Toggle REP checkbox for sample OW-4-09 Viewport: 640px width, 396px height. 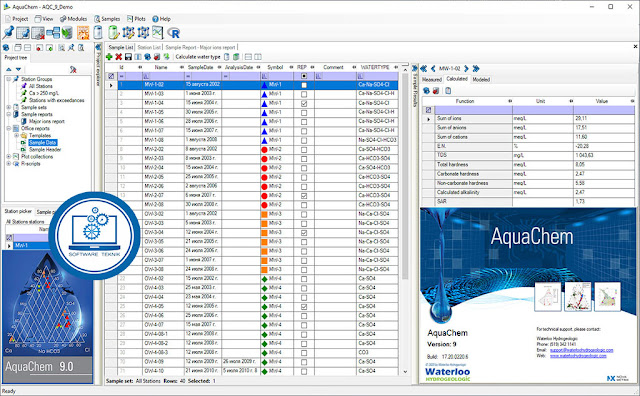[x=304, y=362]
